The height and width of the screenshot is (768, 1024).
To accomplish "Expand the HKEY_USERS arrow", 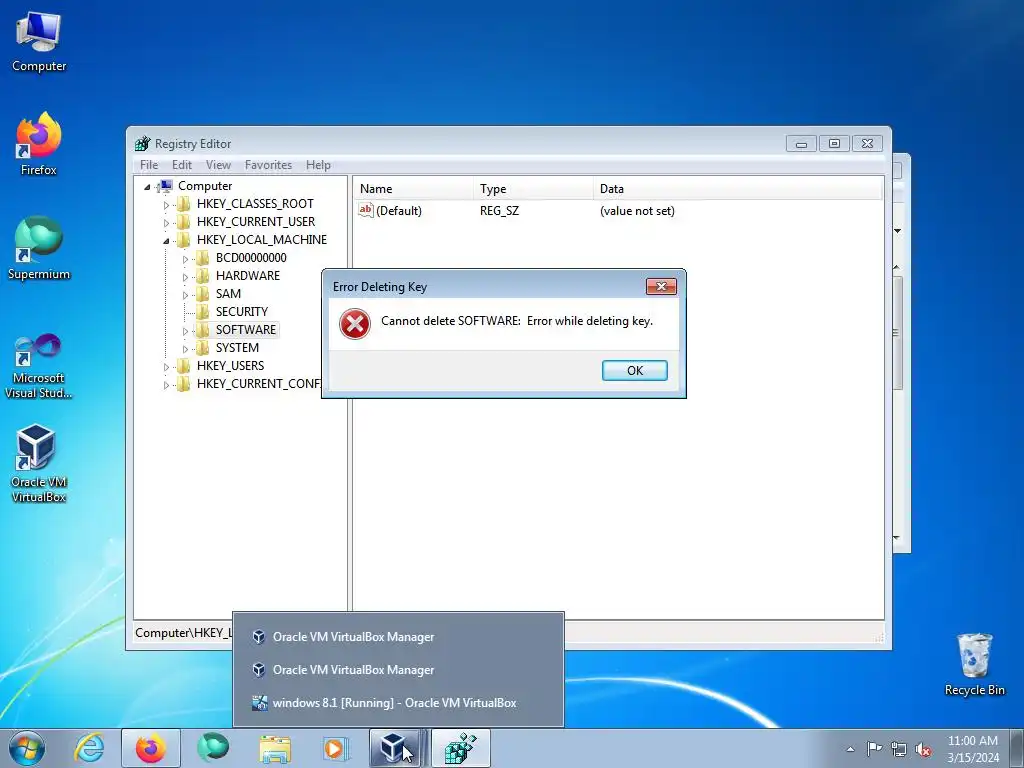I will (167, 366).
